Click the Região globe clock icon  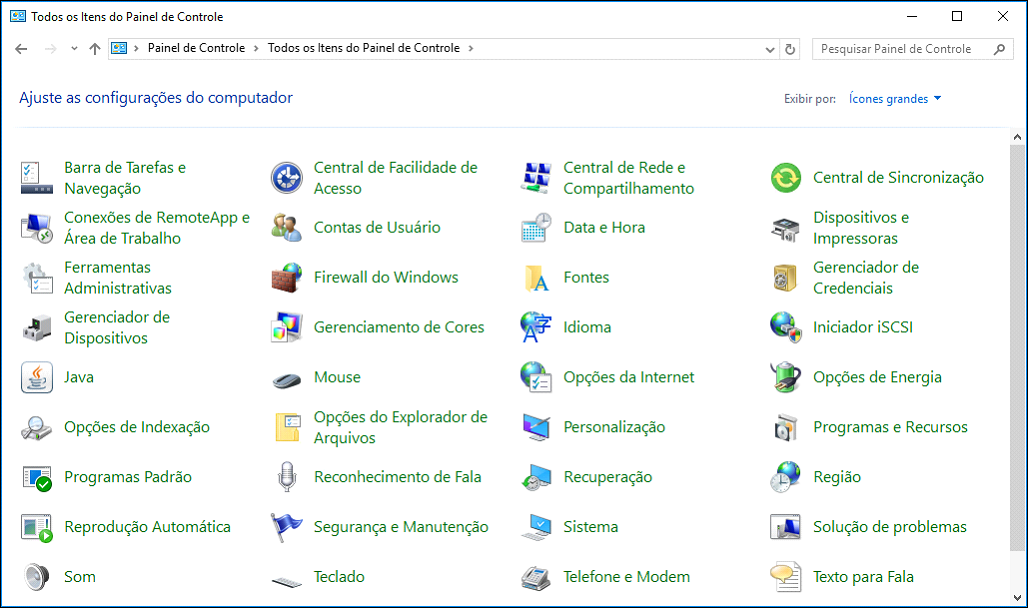coord(786,477)
